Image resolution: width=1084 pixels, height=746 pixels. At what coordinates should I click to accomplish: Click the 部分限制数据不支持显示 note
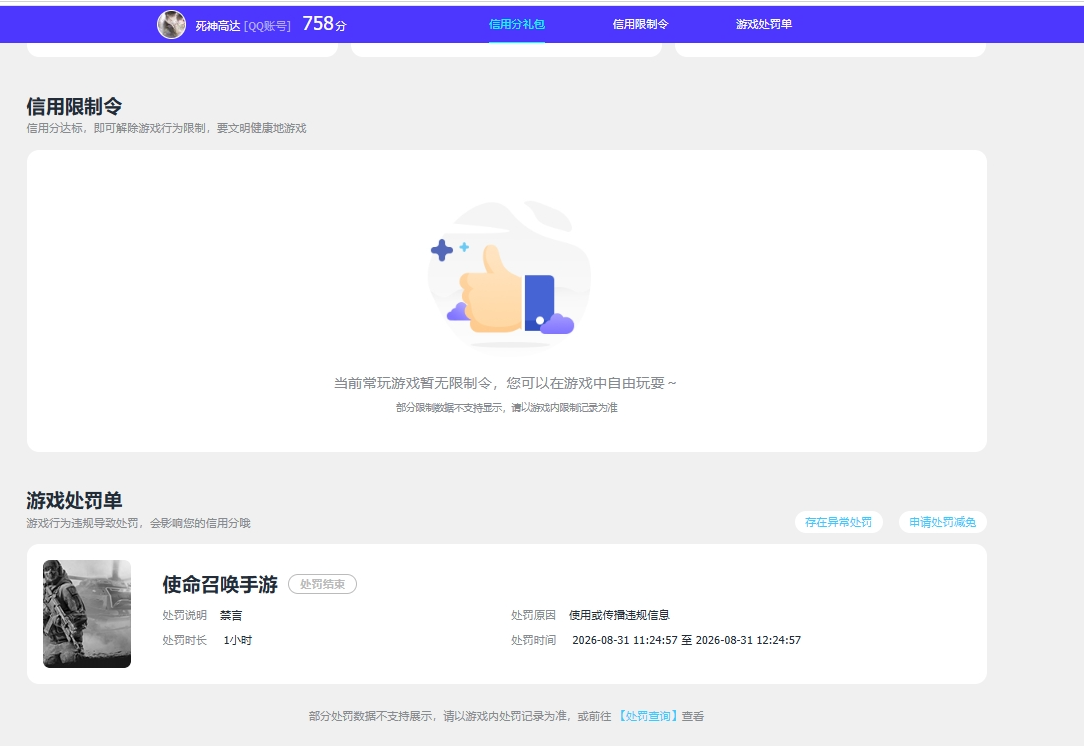coord(507,408)
